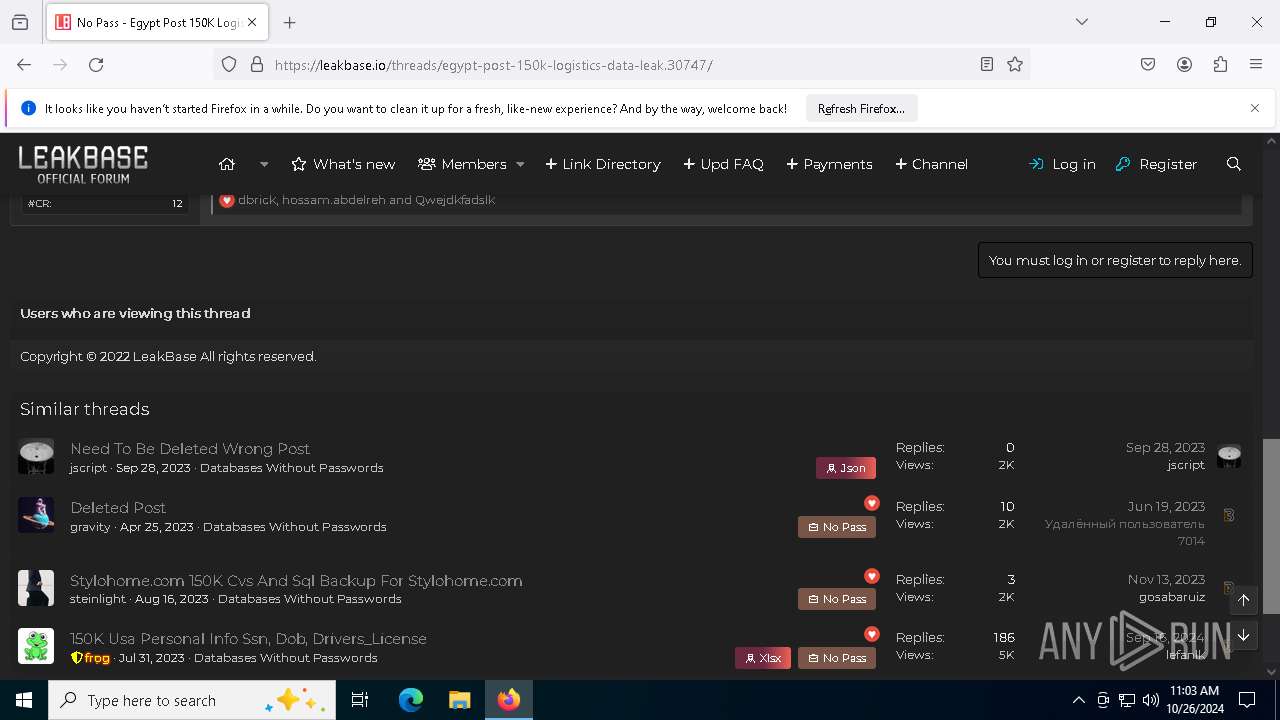Expand the home dropdown arrow
1280x720 pixels.
click(x=264, y=164)
